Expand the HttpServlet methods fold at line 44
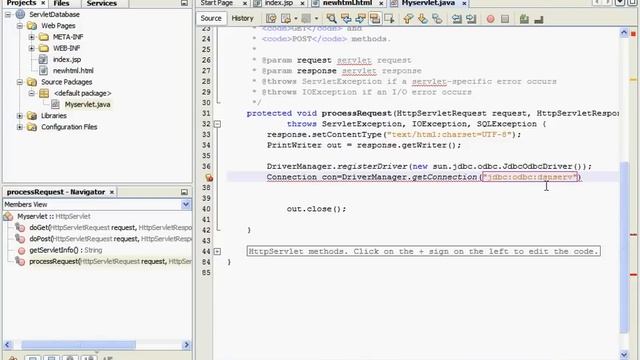Viewport: 640px width, 360px height. (218, 251)
